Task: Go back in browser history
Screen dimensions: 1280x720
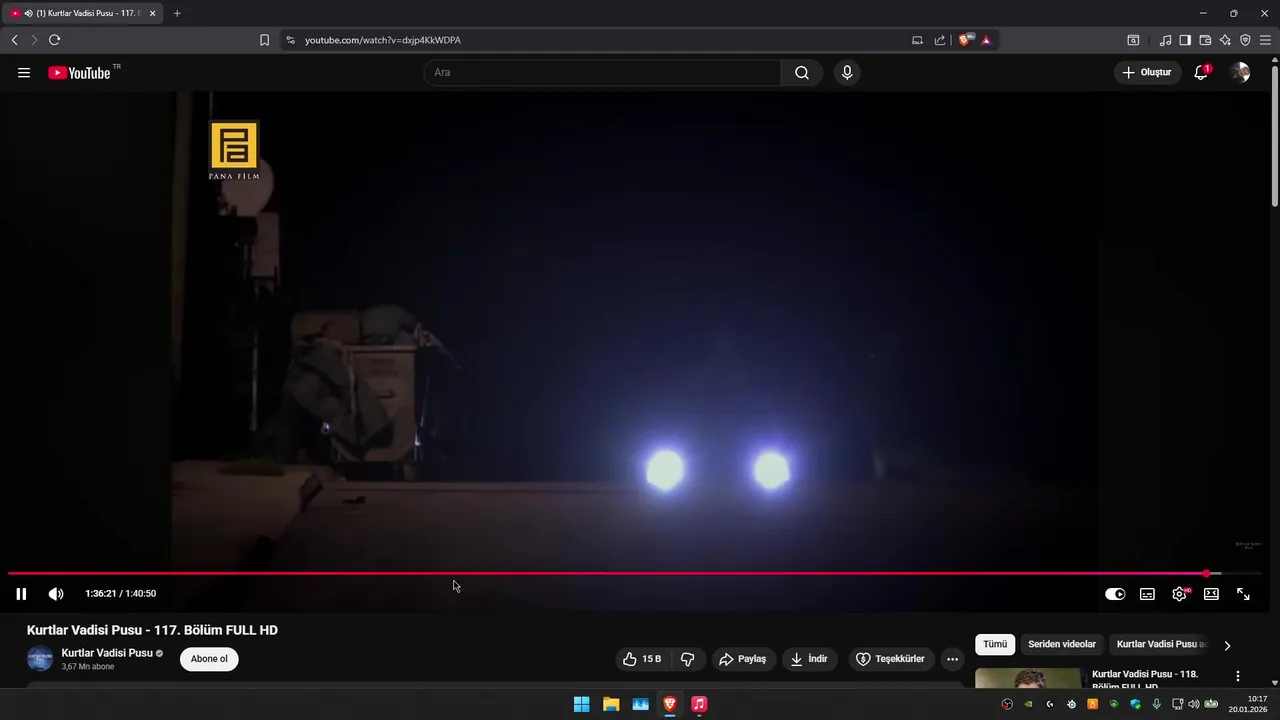Action: pos(14,40)
